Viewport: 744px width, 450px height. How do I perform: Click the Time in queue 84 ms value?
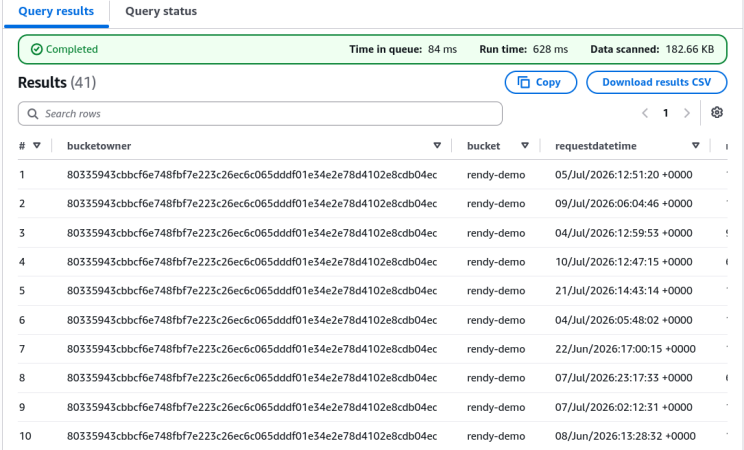point(442,49)
